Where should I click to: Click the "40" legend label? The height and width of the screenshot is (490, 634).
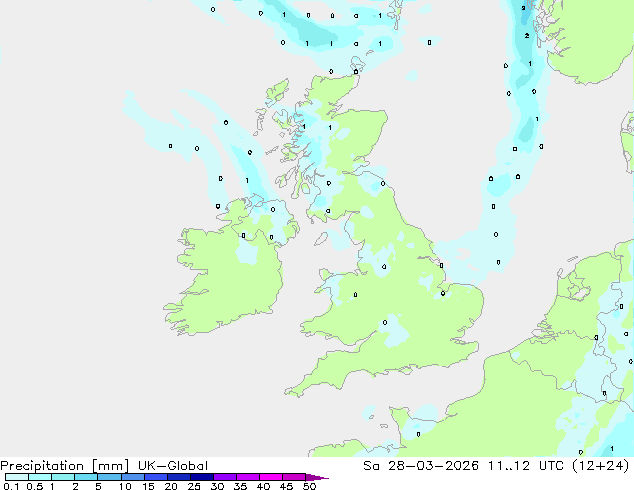point(263,486)
